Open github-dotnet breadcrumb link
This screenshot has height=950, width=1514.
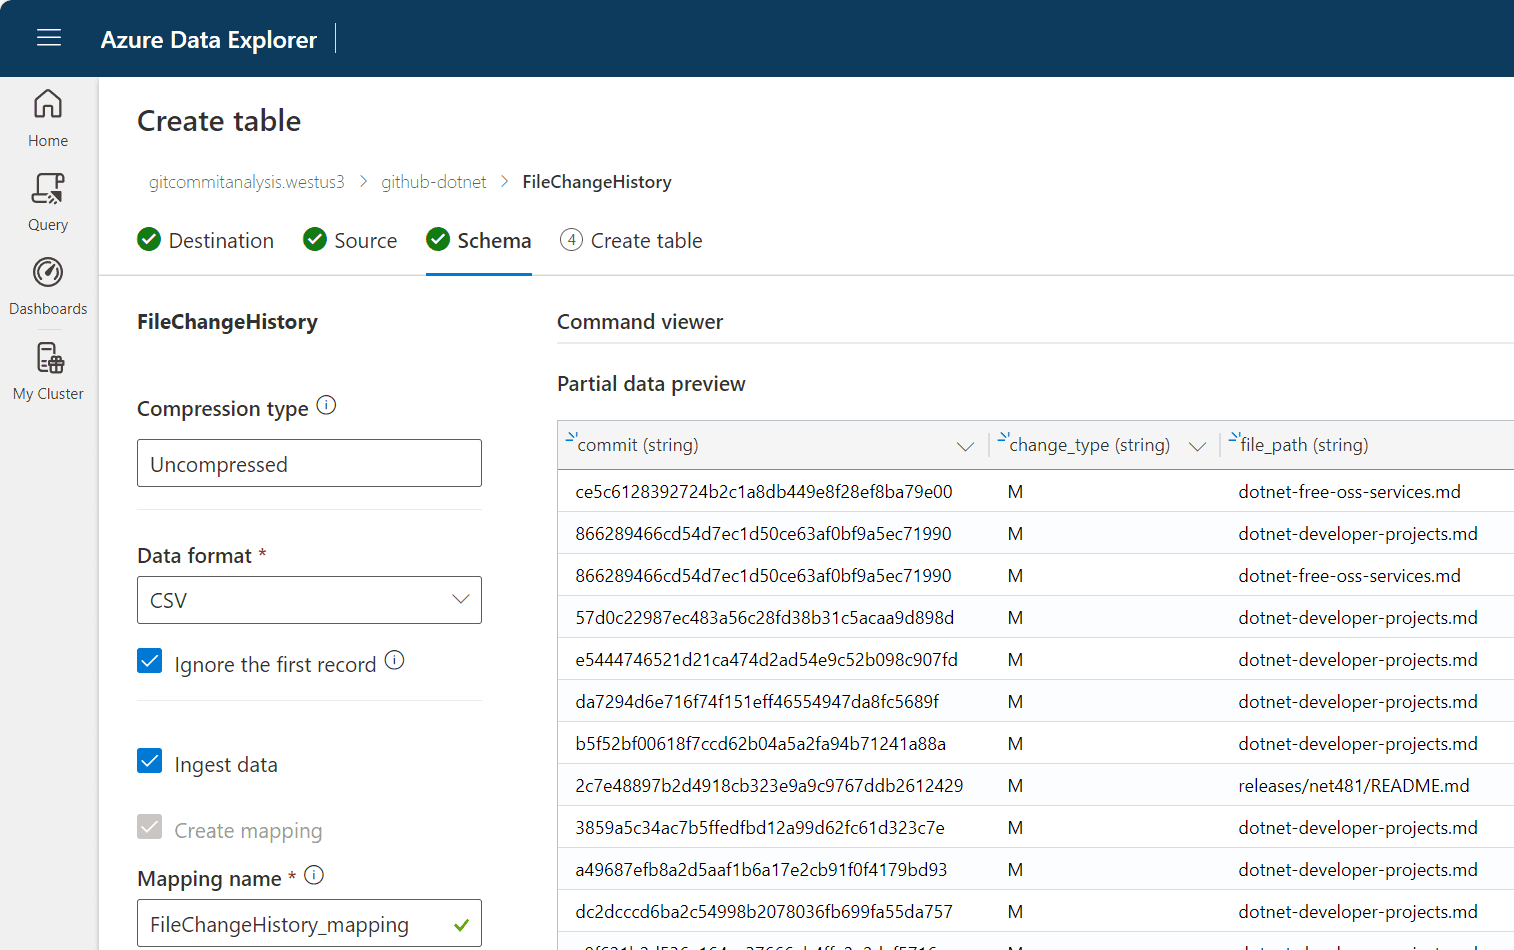point(434,182)
